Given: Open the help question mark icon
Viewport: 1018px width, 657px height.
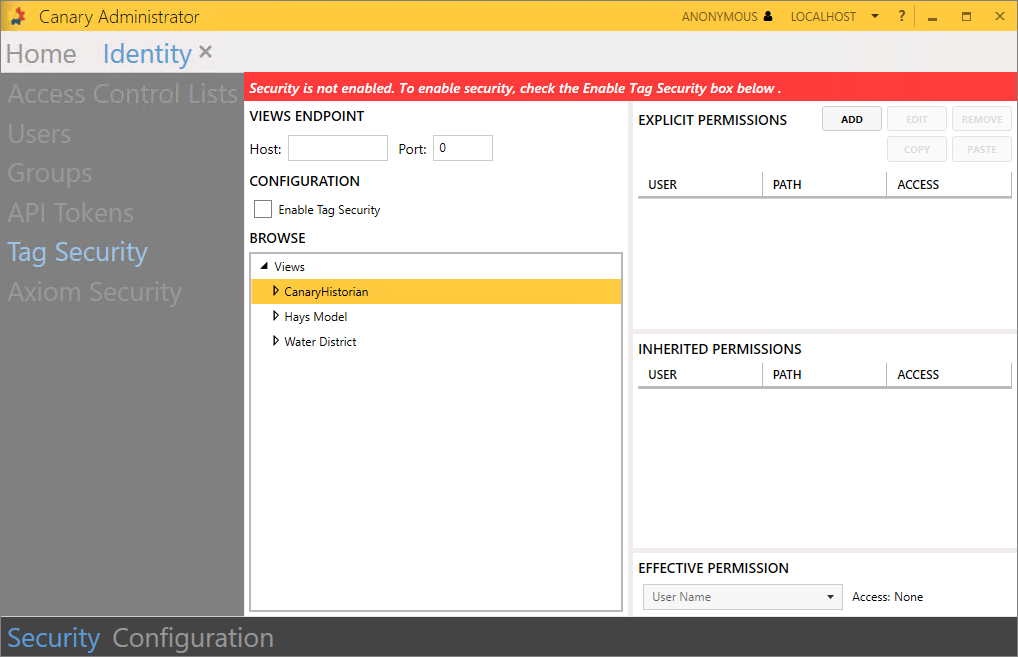Looking at the screenshot, I should coord(901,16).
